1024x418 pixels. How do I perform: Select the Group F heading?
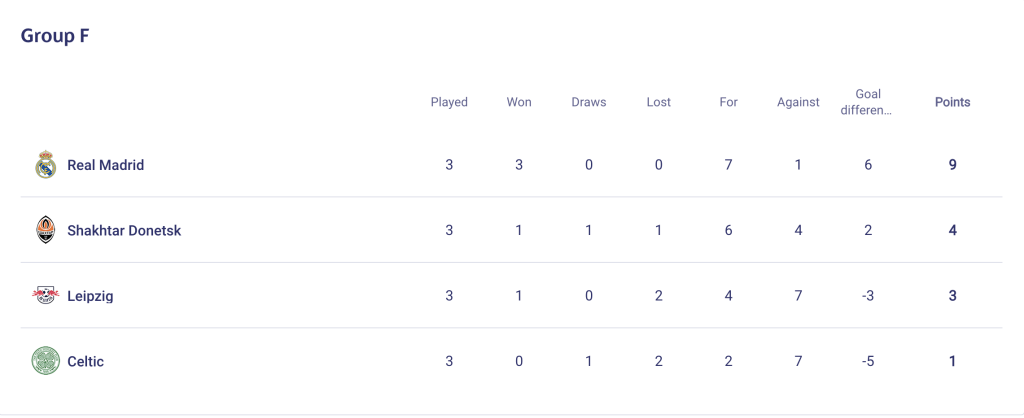click(55, 35)
